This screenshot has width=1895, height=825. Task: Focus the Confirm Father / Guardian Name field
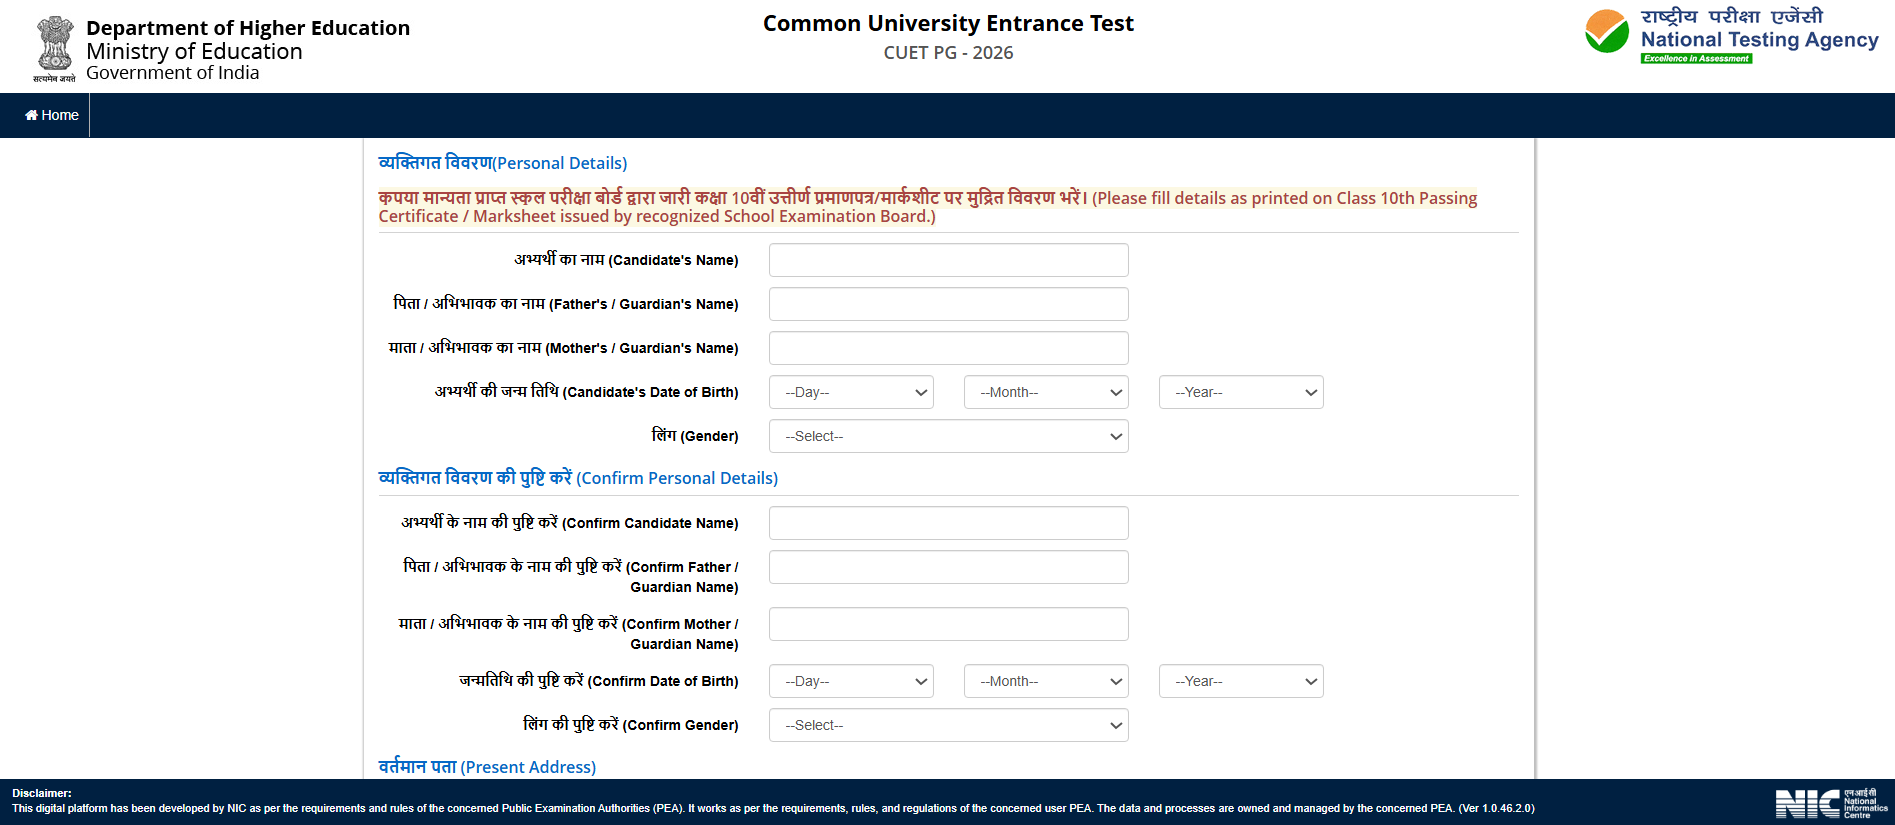948,567
